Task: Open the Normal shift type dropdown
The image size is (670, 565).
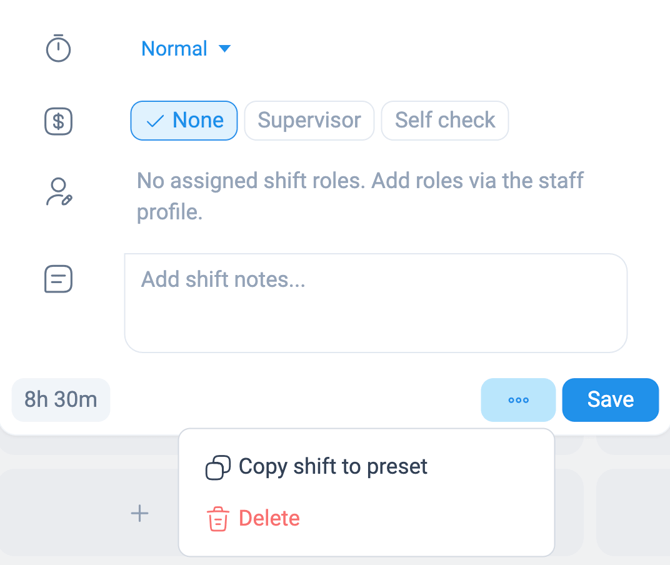Action: click(186, 48)
